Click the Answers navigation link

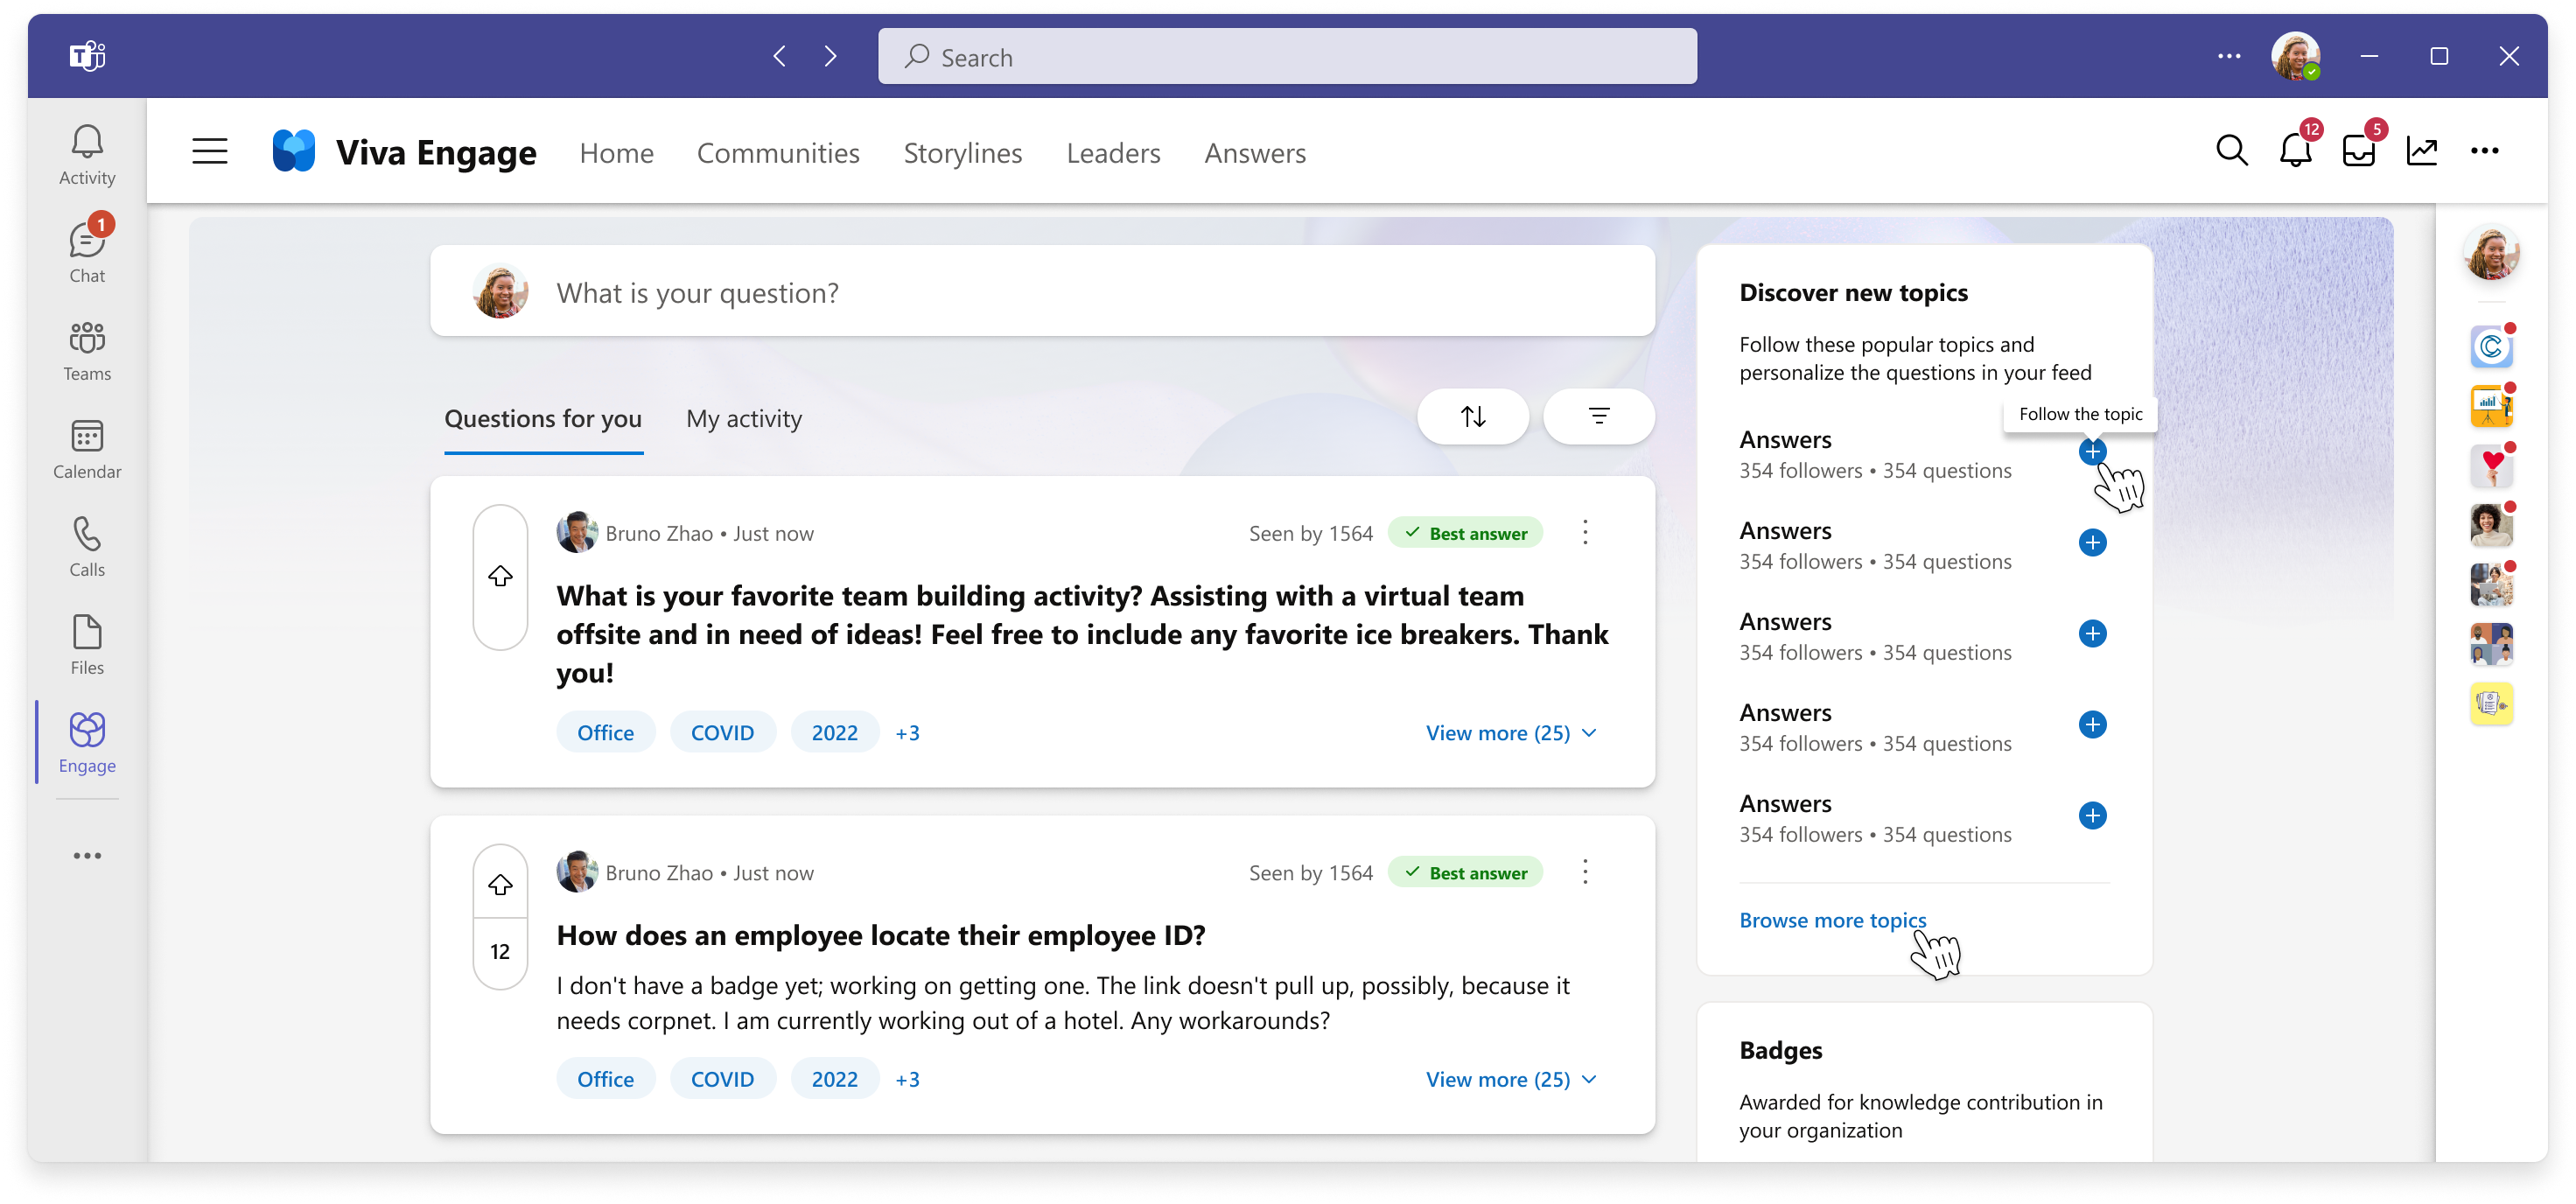[x=1255, y=151]
